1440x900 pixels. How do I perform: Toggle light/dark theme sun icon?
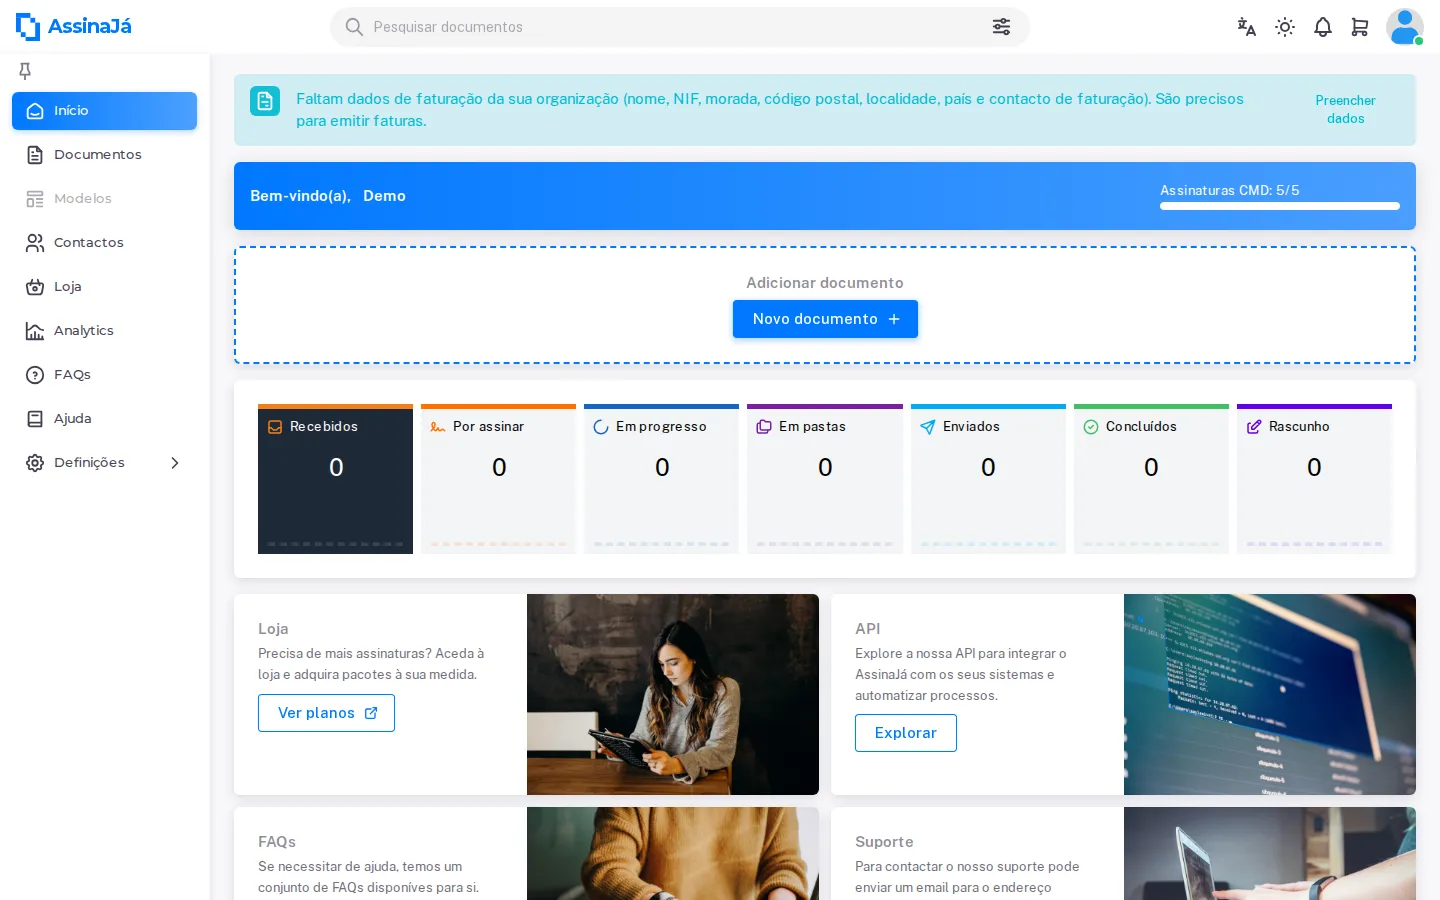tap(1285, 27)
